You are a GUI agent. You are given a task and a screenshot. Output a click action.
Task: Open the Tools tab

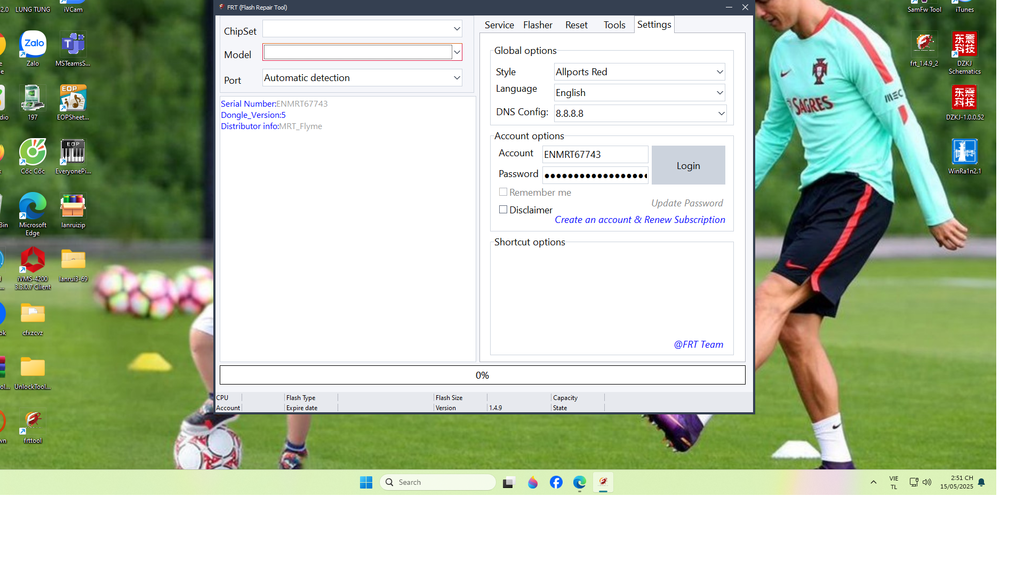click(614, 25)
